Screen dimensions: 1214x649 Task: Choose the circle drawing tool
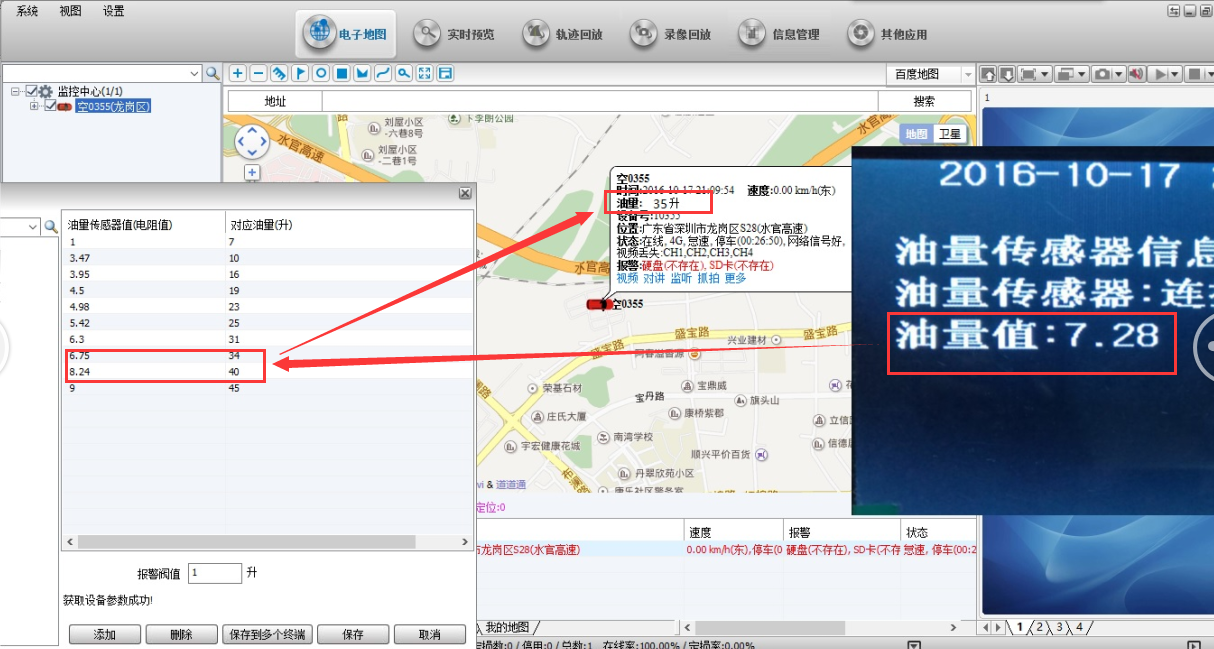click(x=321, y=73)
